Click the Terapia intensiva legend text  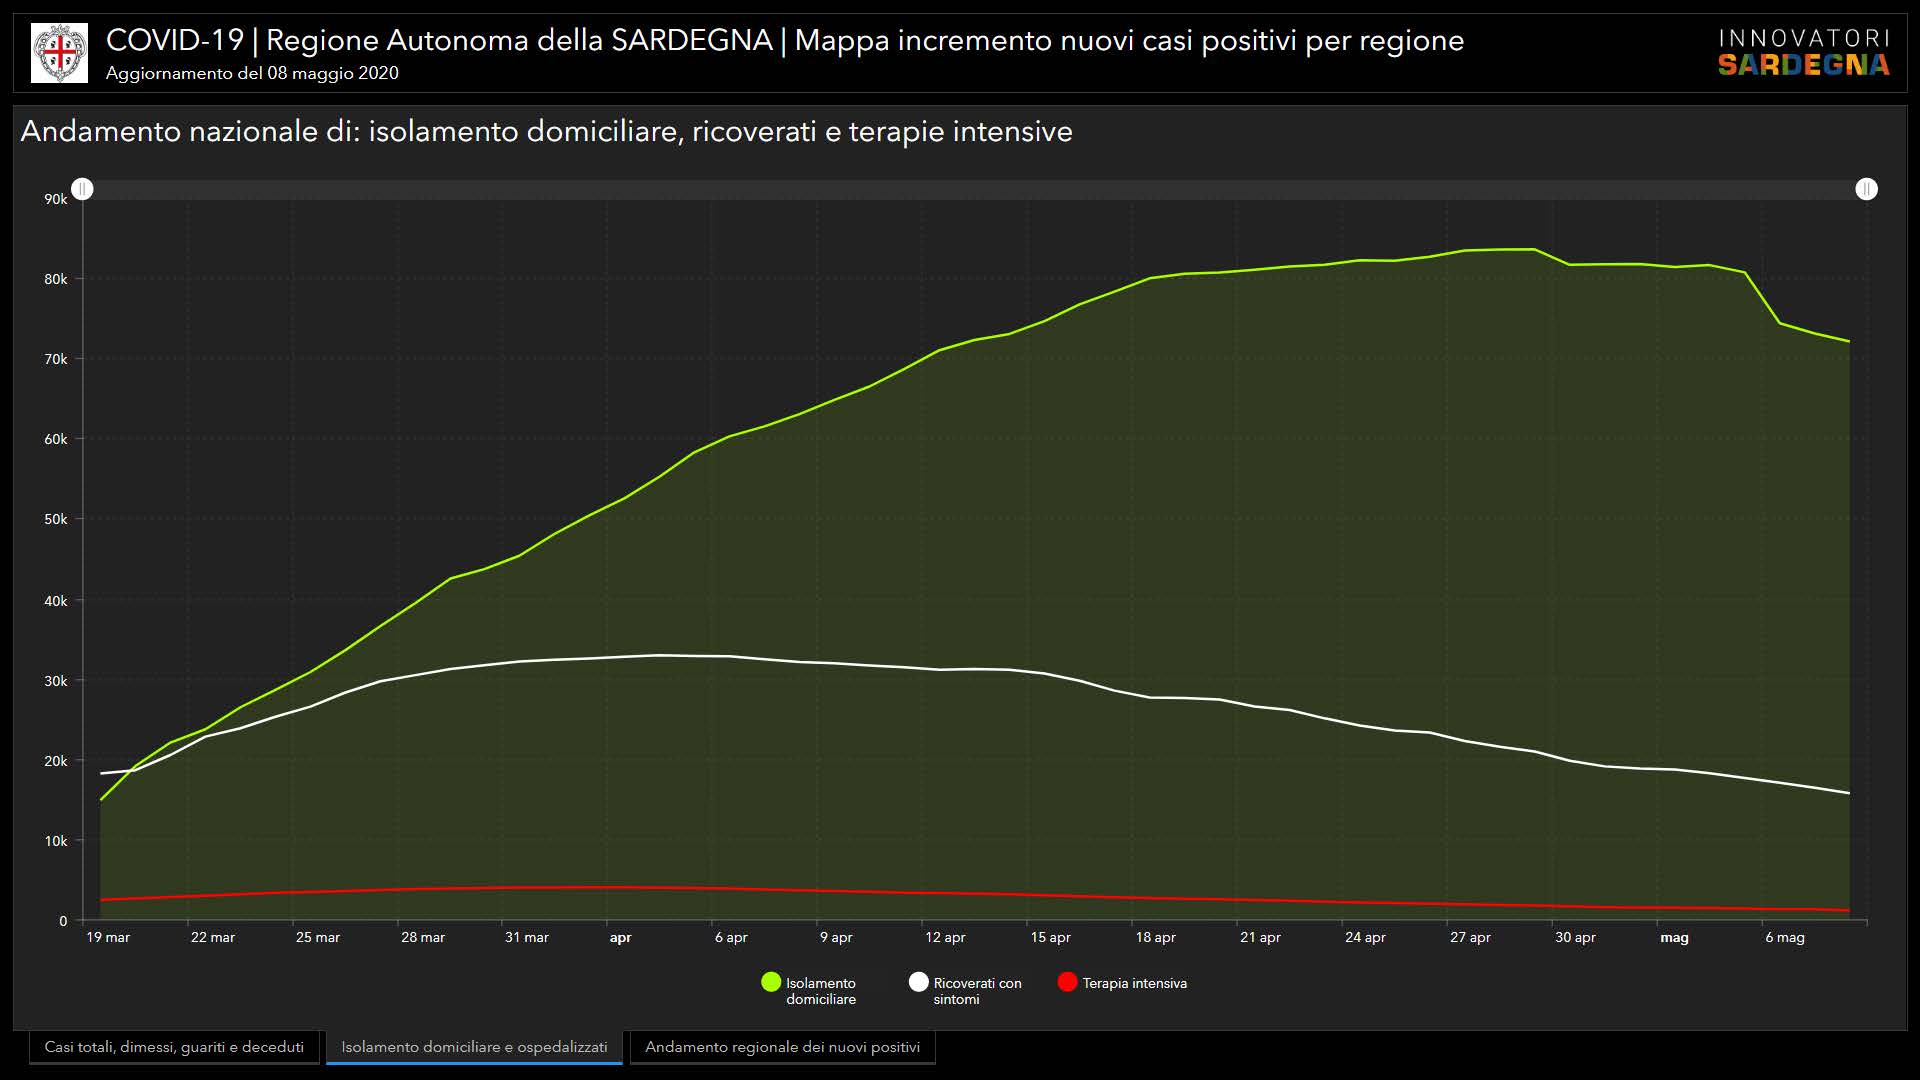(x=1134, y=983)
